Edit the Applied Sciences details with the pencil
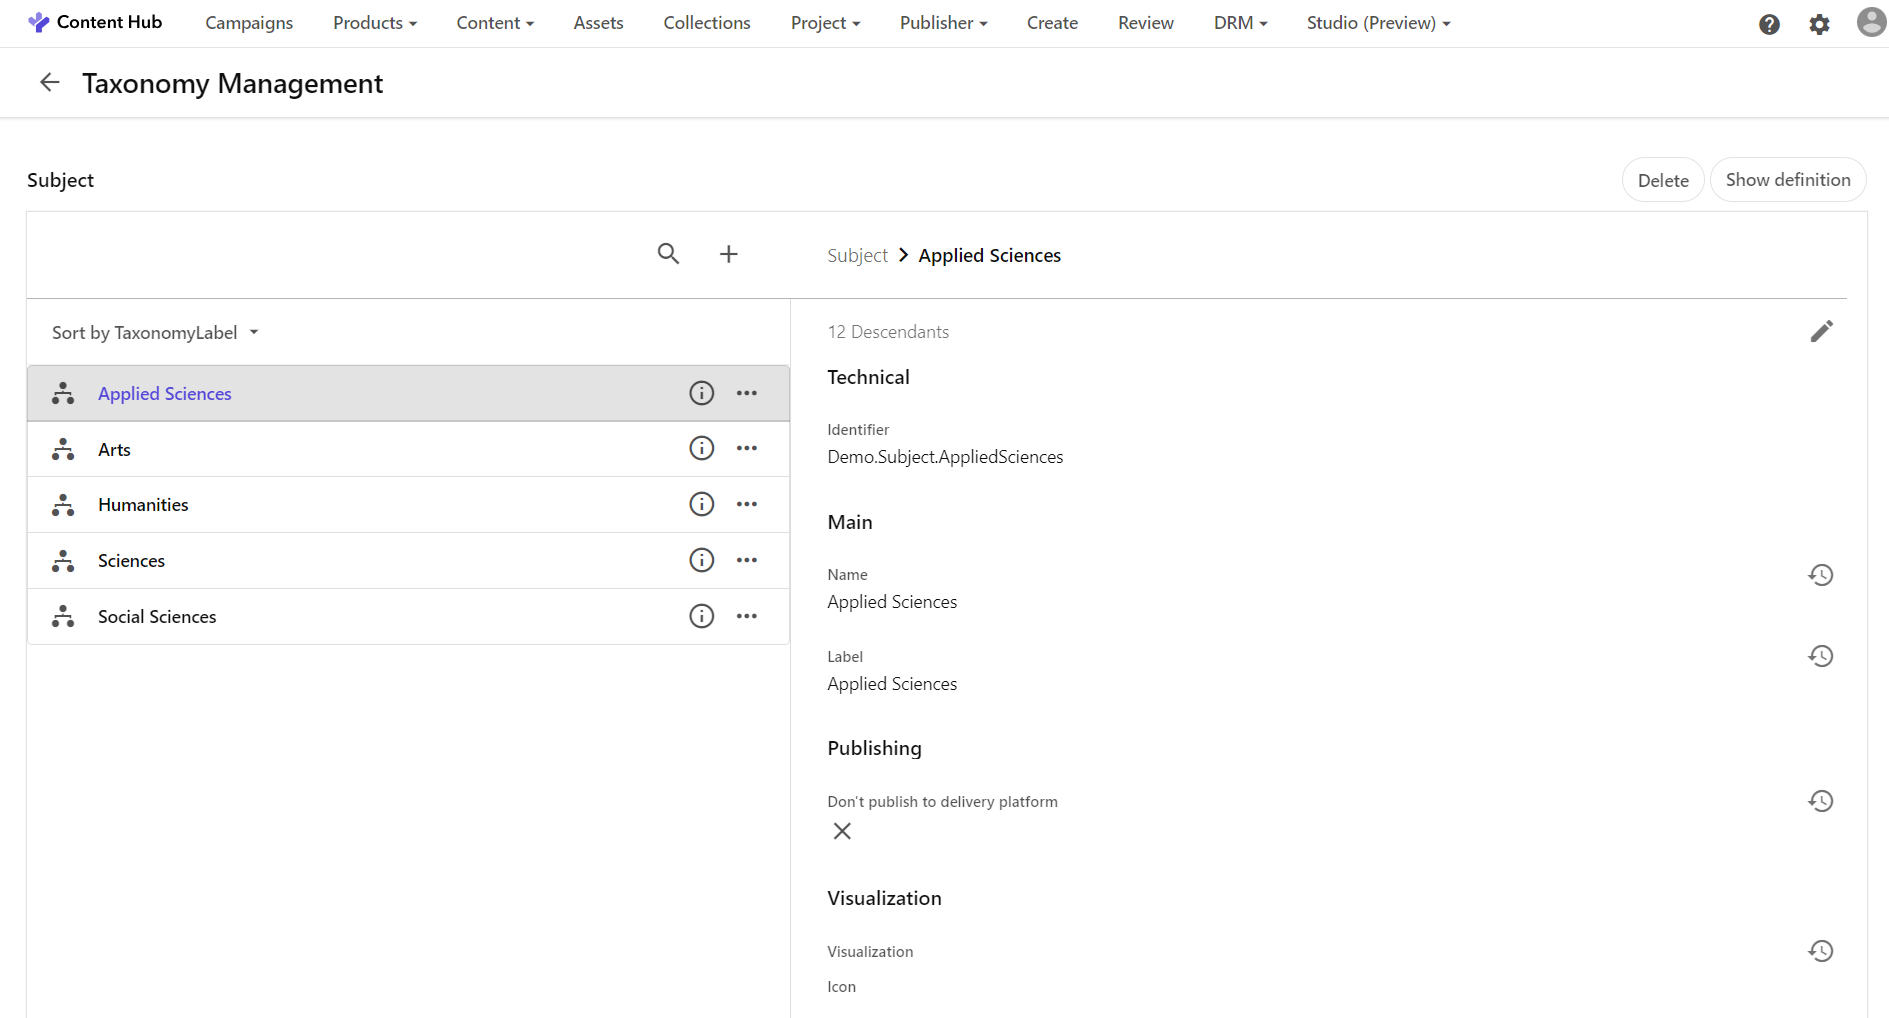 coord(1822,331)
